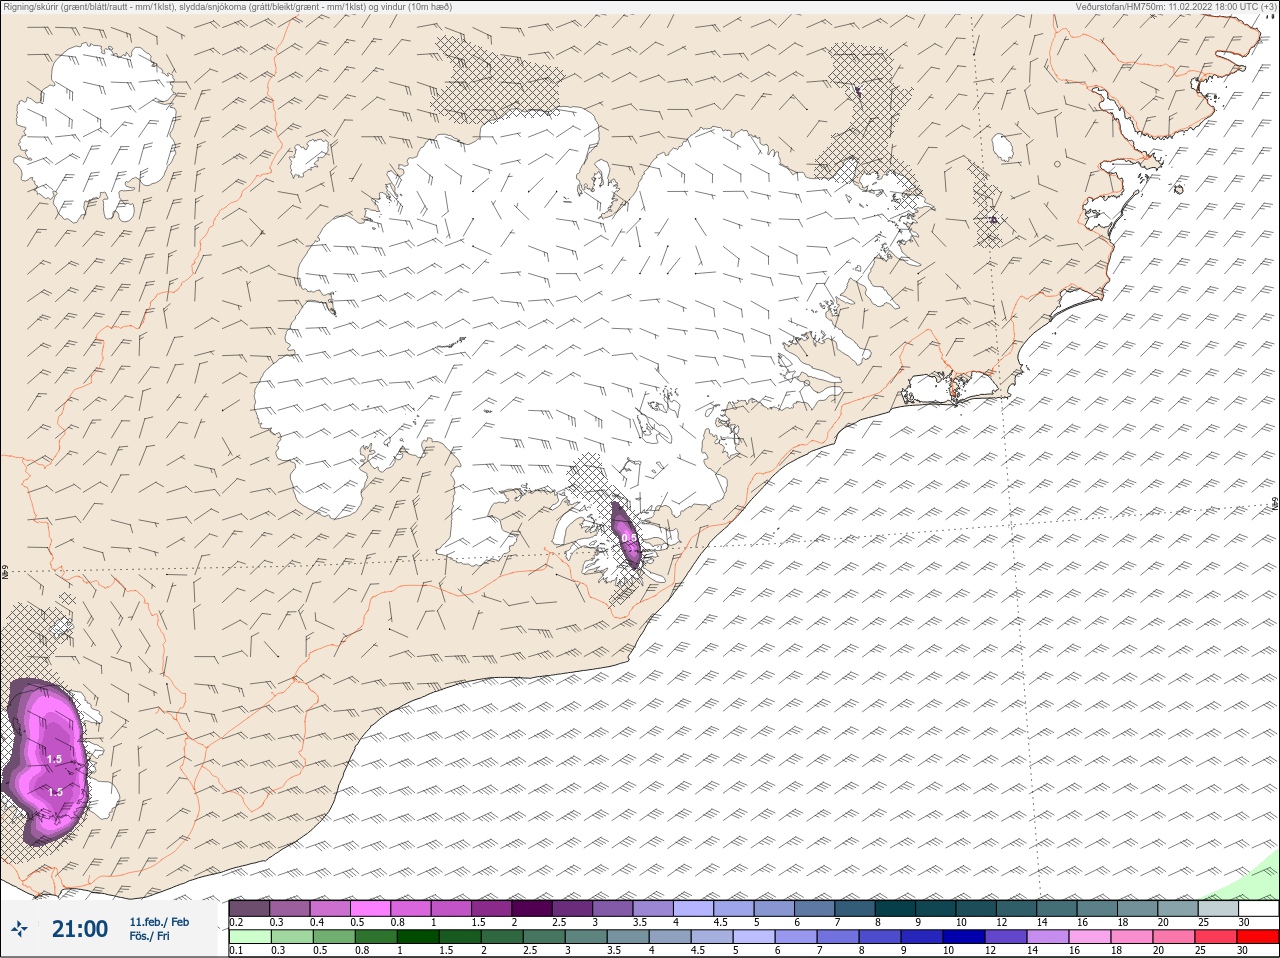Pick the red 30 swatch ending bottom legend

point(1258,936)
